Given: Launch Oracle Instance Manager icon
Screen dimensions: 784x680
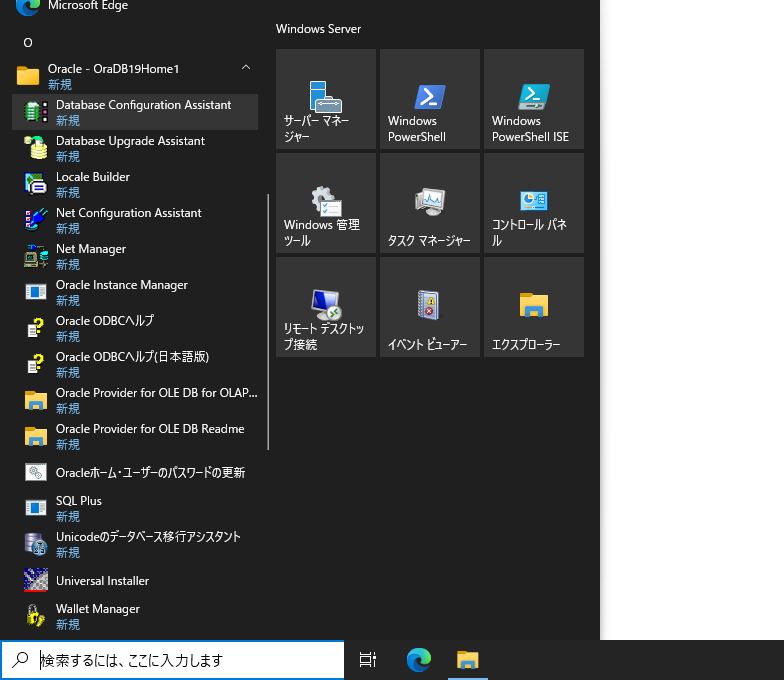Looking at the screenshot, I should (x=36, y=292).
